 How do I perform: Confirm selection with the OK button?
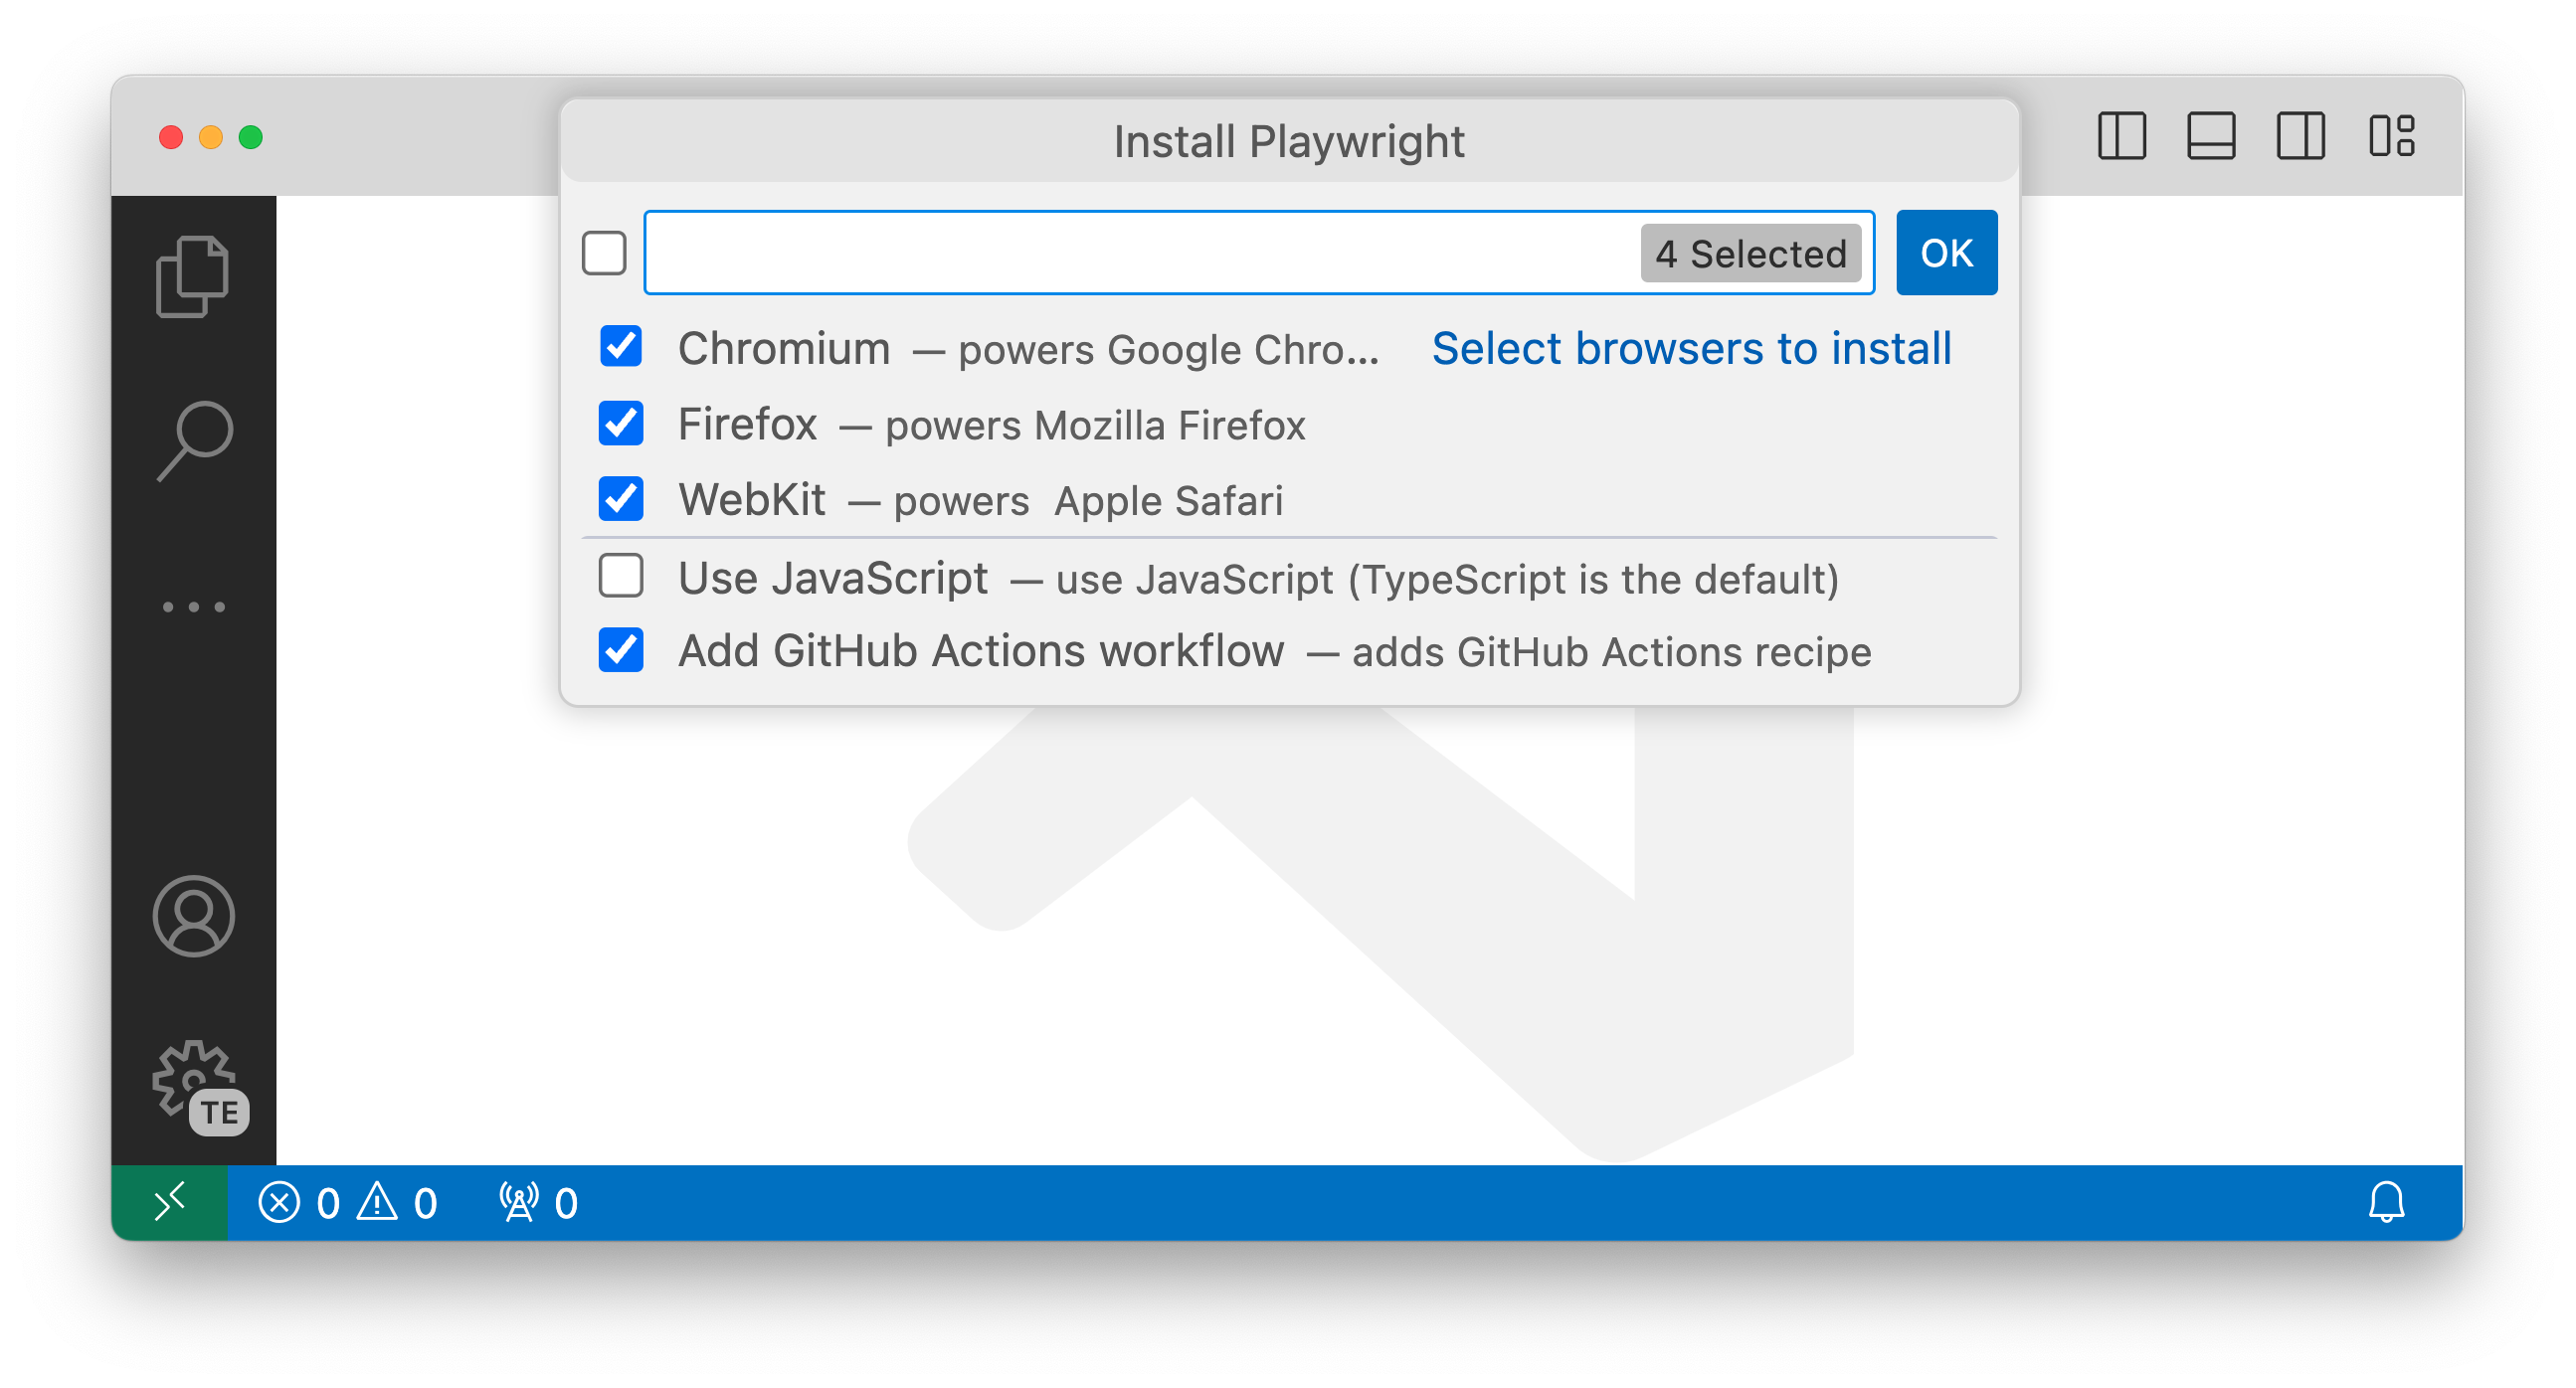[x=1946, y=253]
